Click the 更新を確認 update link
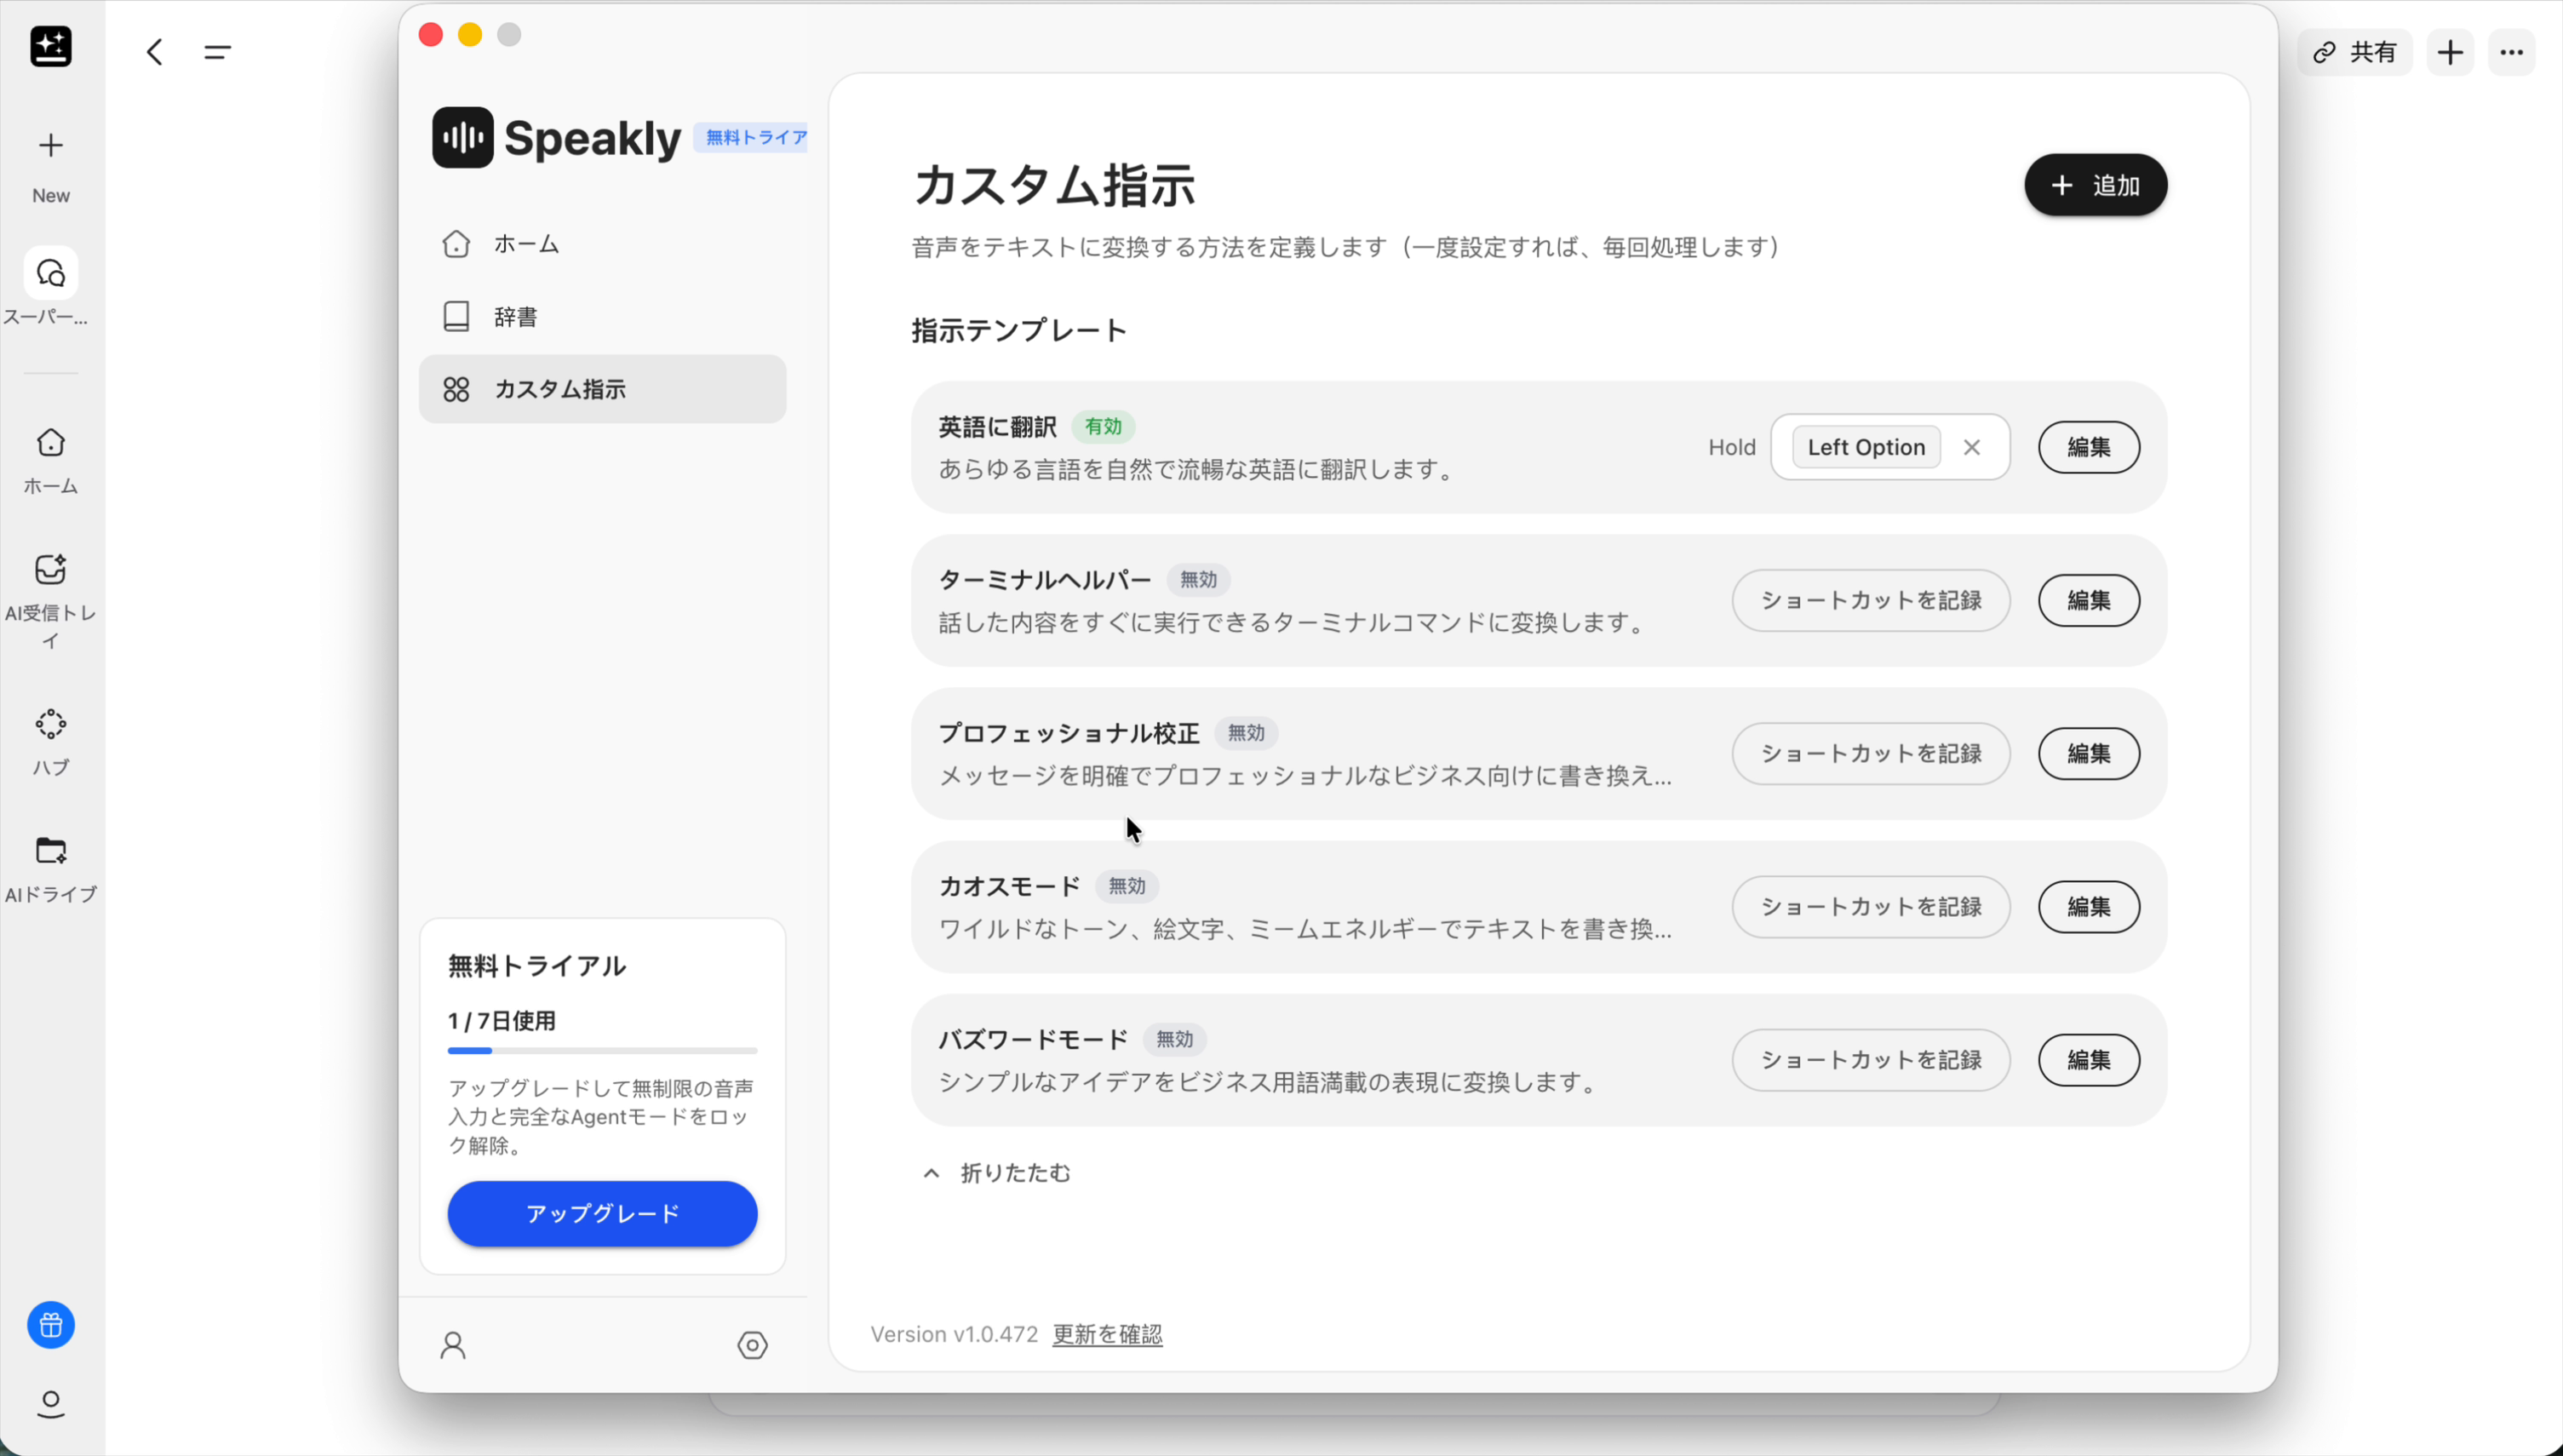 click(x=1107, y=1334)
